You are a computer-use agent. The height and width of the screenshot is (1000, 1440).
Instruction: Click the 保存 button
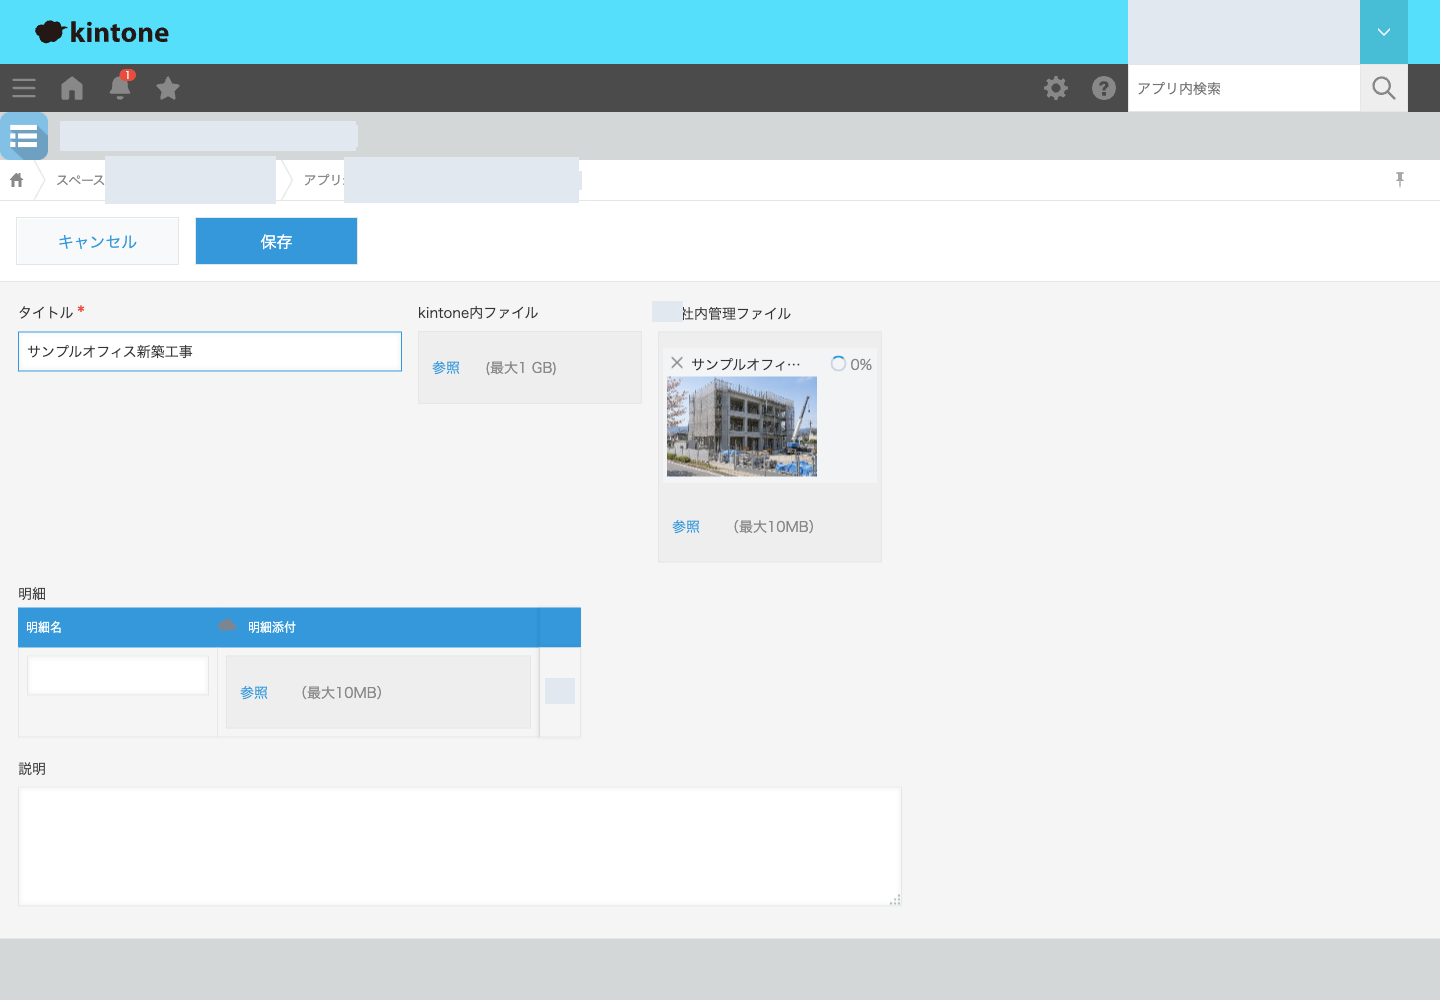276,241
